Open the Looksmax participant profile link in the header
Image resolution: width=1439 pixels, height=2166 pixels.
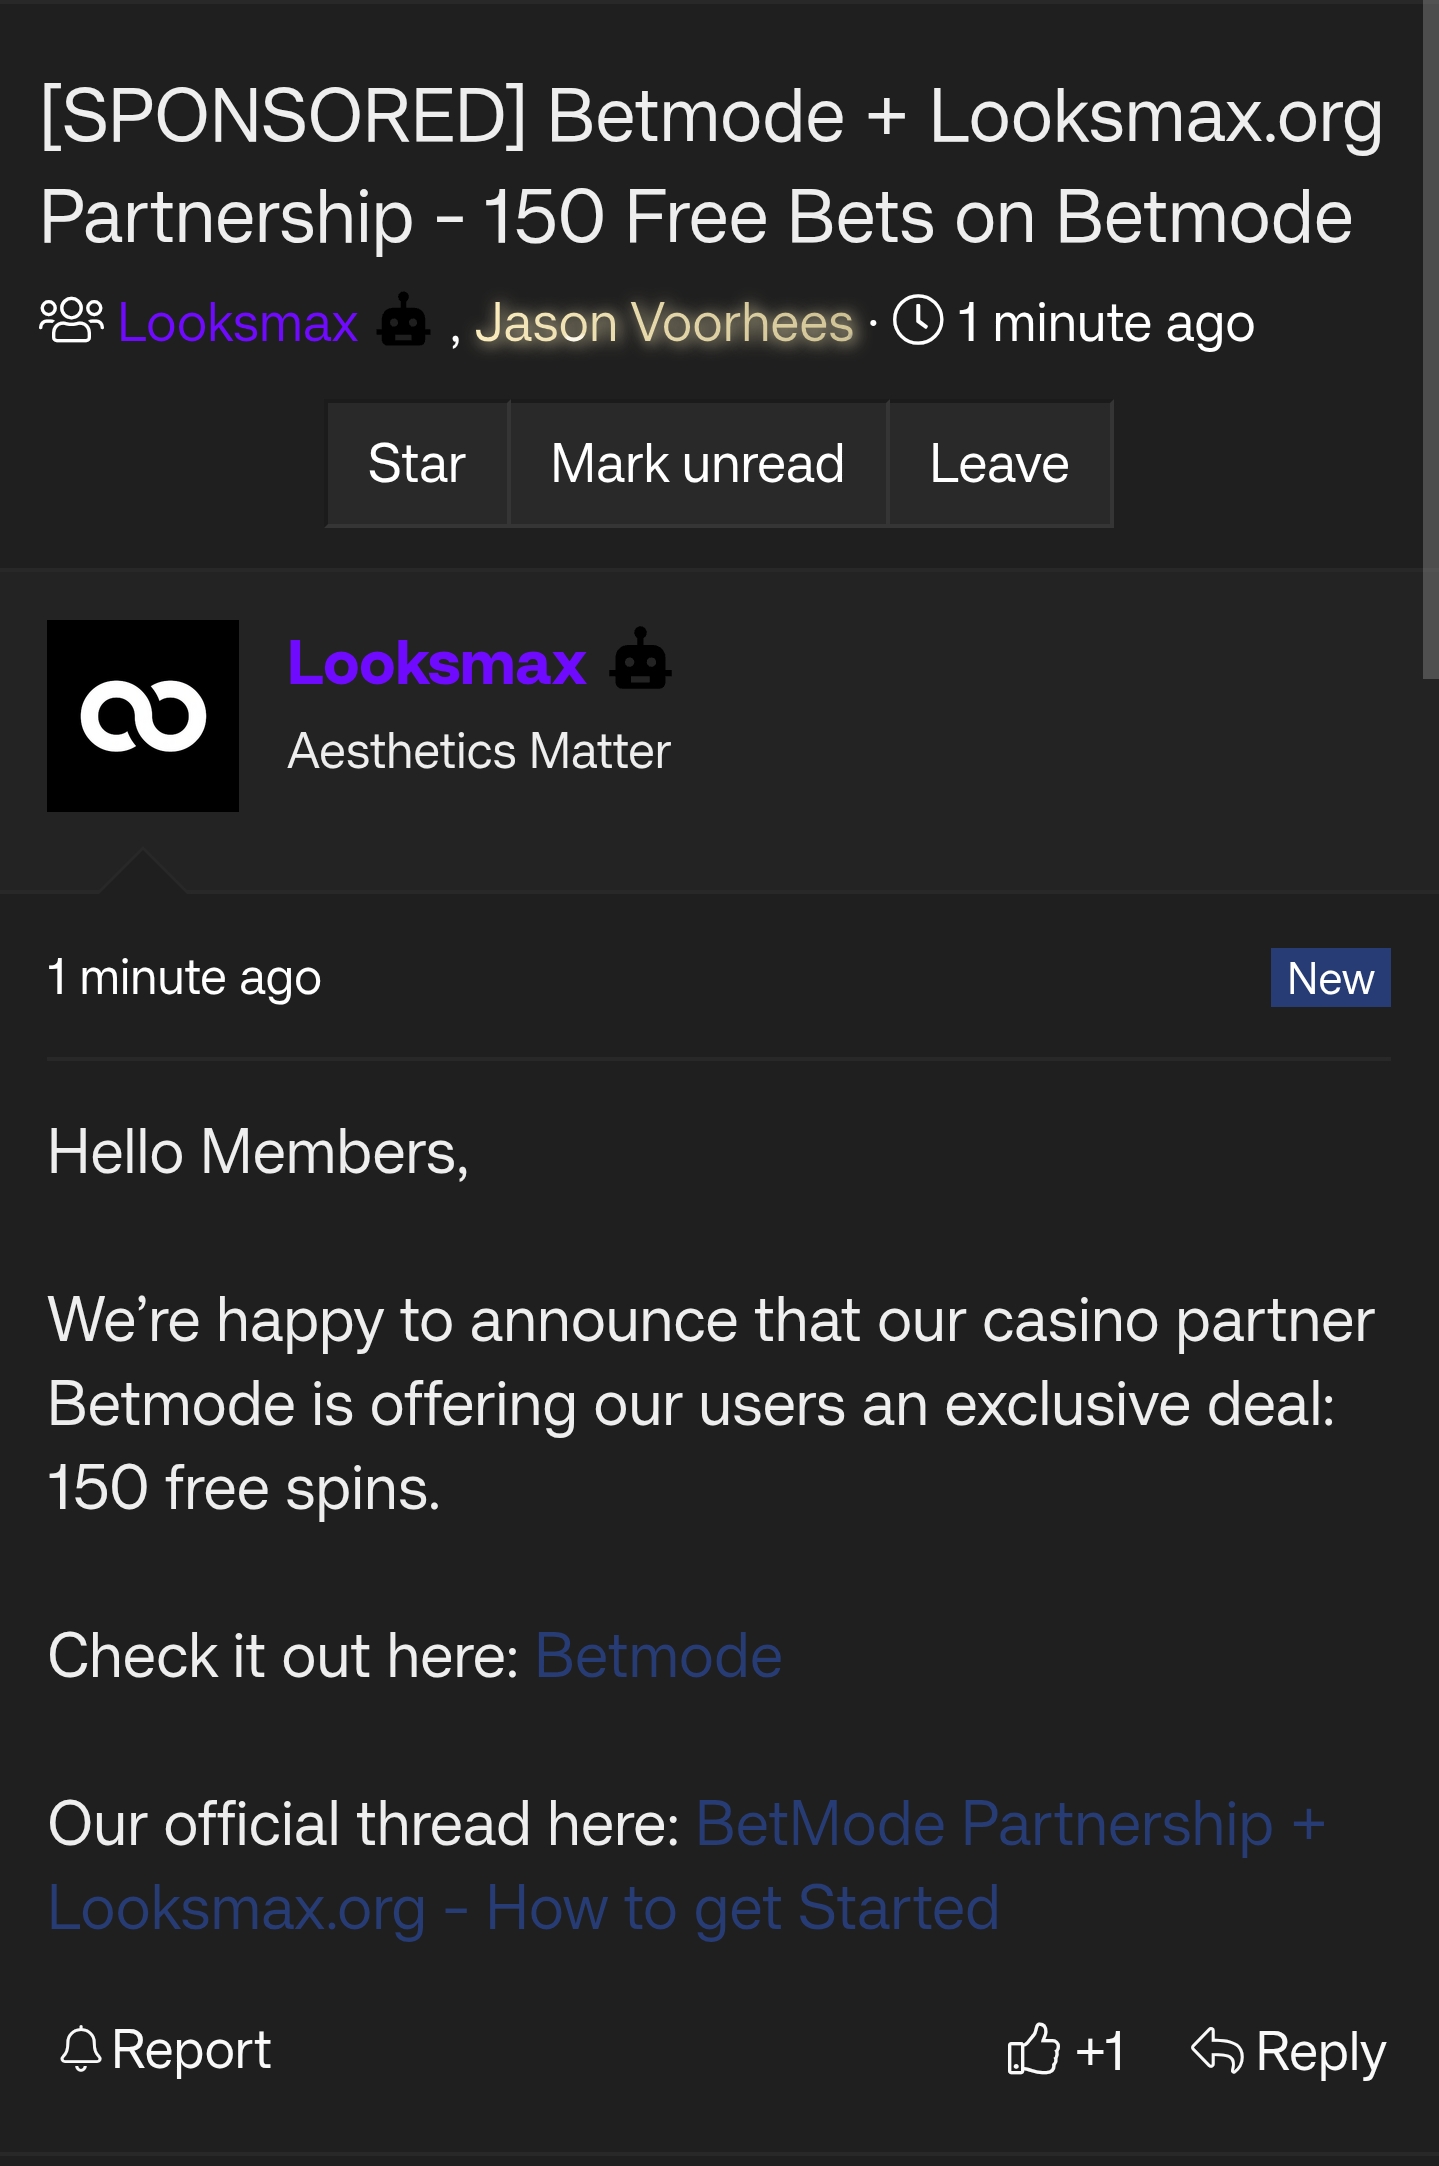point(238,323)
